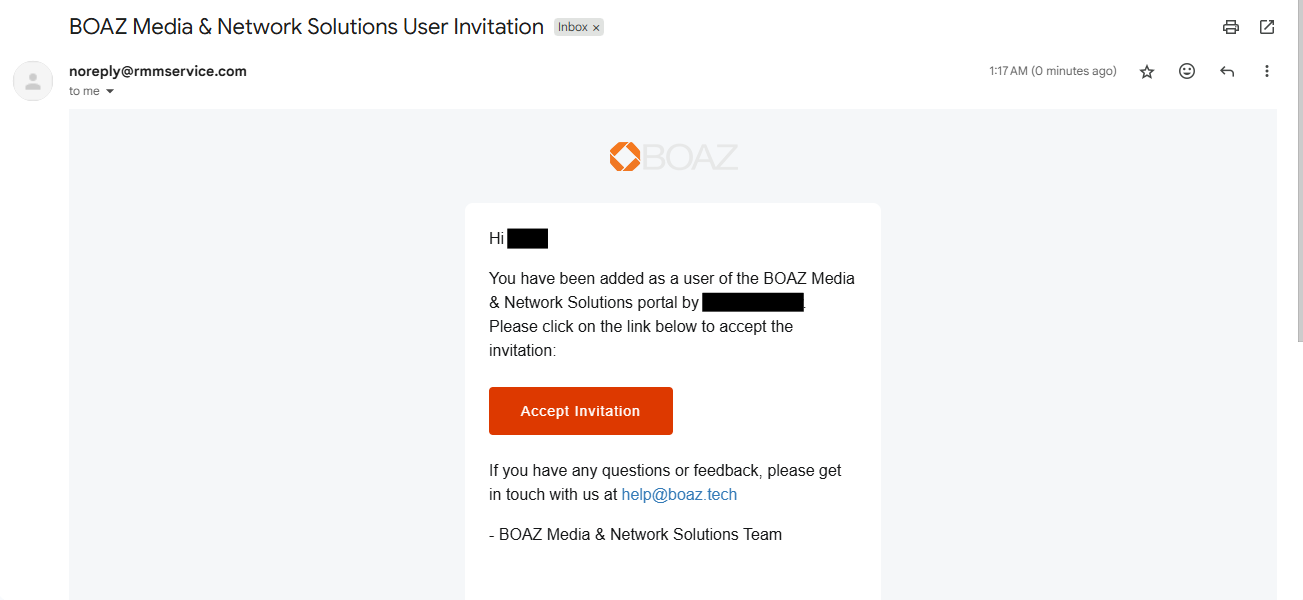
Task: Open the three-dot More options menu
Action: pos(1267,71)
